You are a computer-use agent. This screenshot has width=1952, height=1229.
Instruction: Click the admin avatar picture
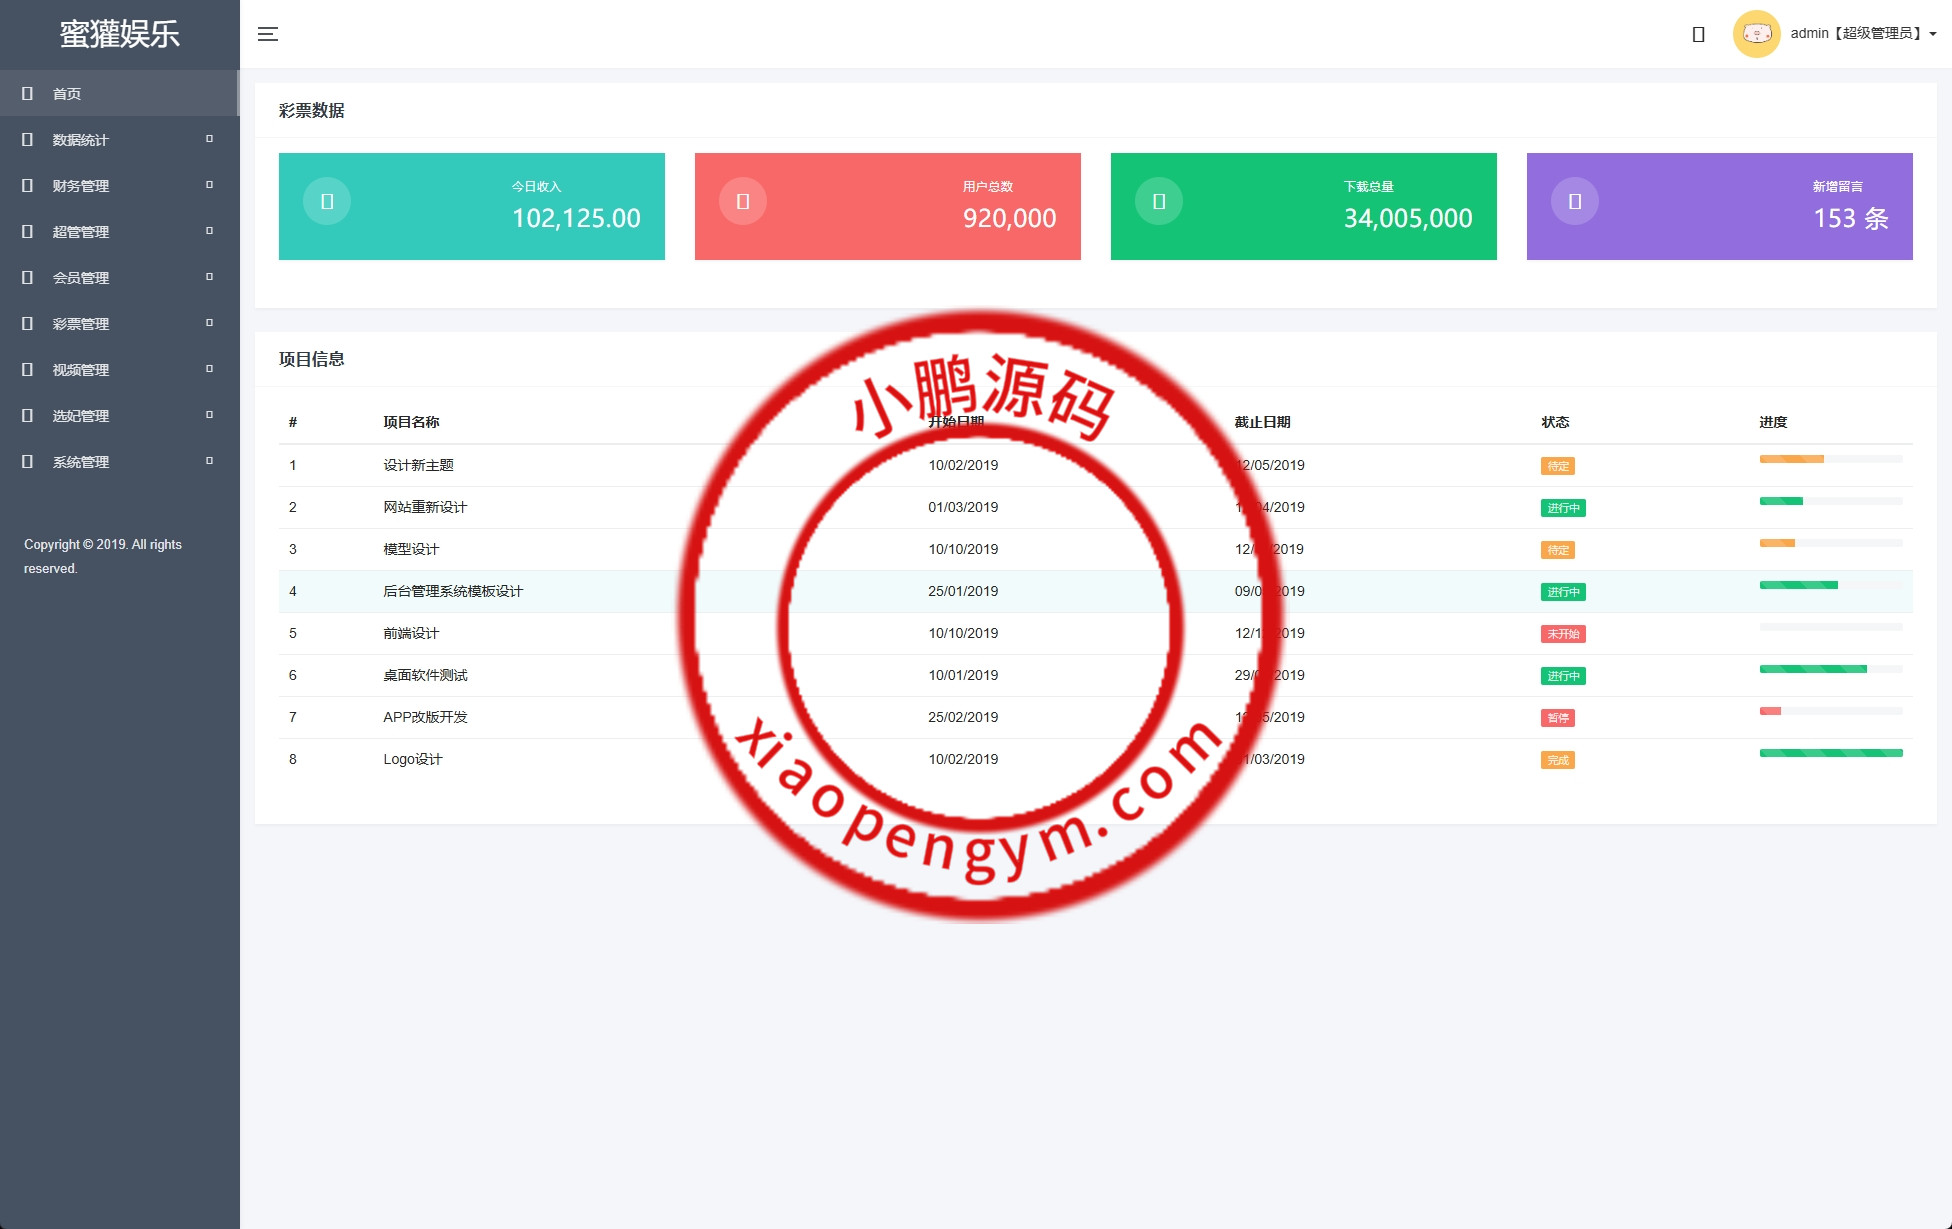pos(1756,34)
